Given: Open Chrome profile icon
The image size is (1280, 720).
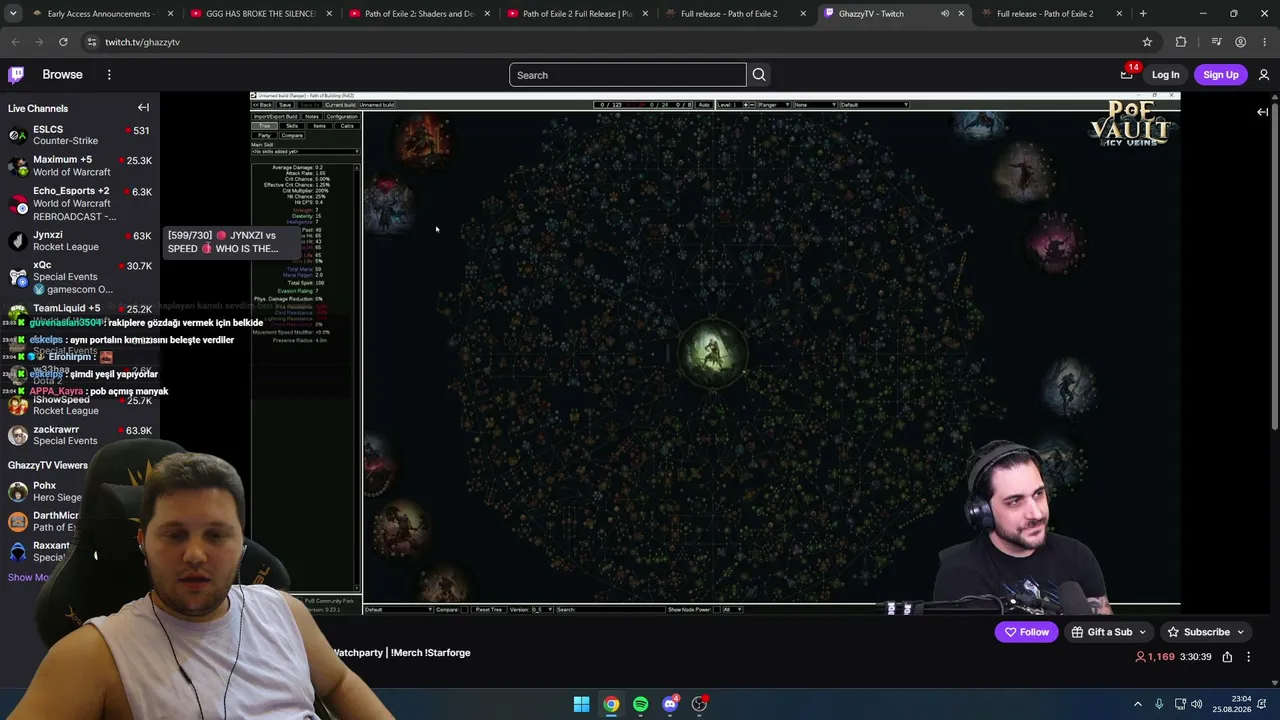Looking at the screenshot, I should [1240, 42].
